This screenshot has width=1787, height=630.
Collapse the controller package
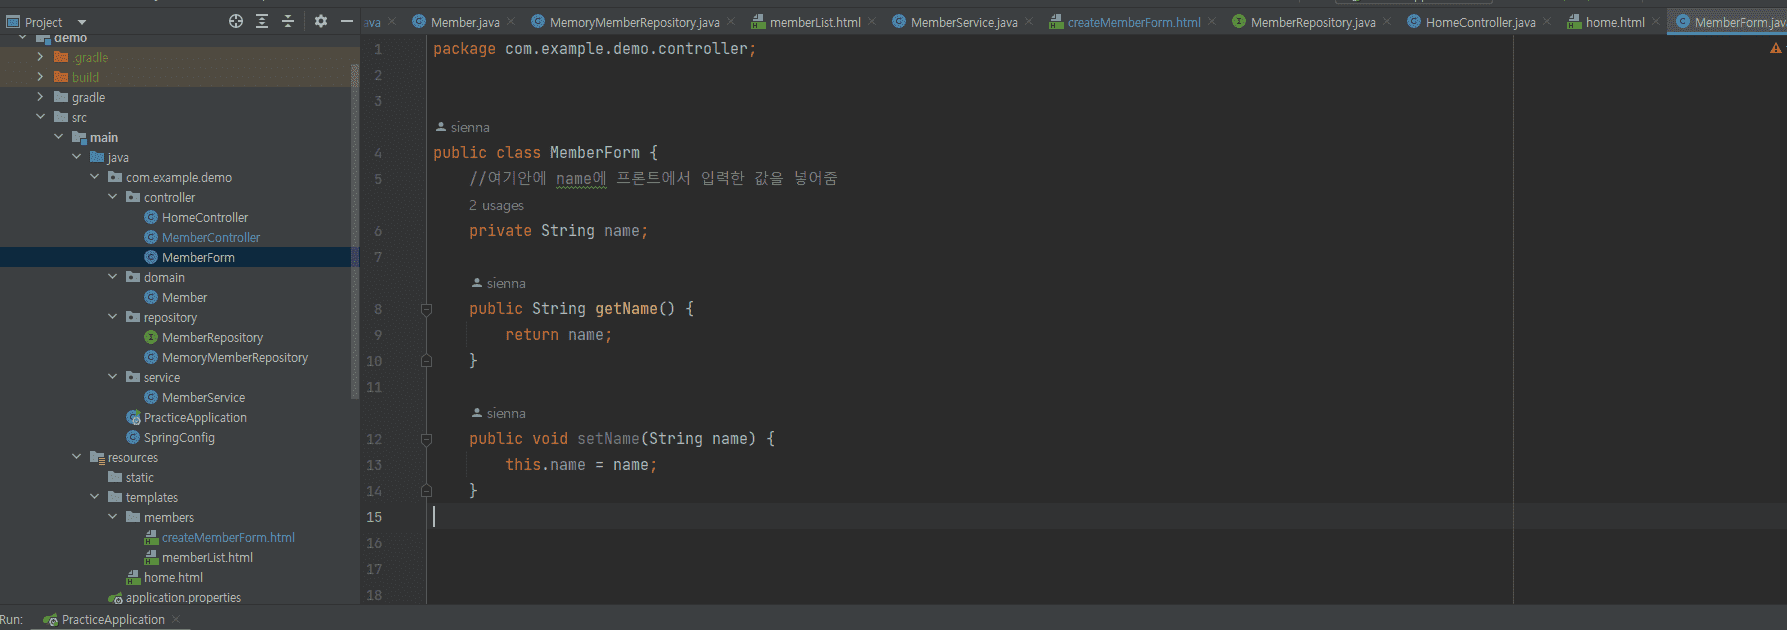112,197
